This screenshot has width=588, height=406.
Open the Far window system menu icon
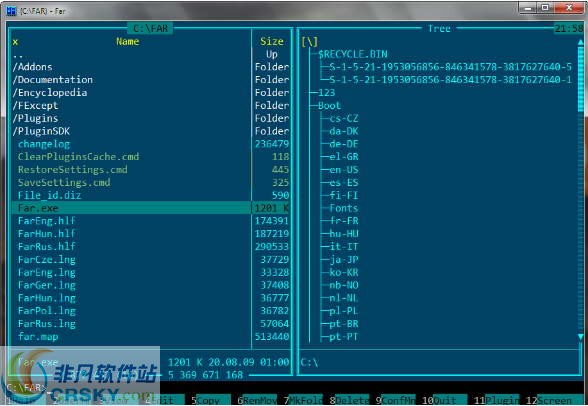tap(12, 11)
